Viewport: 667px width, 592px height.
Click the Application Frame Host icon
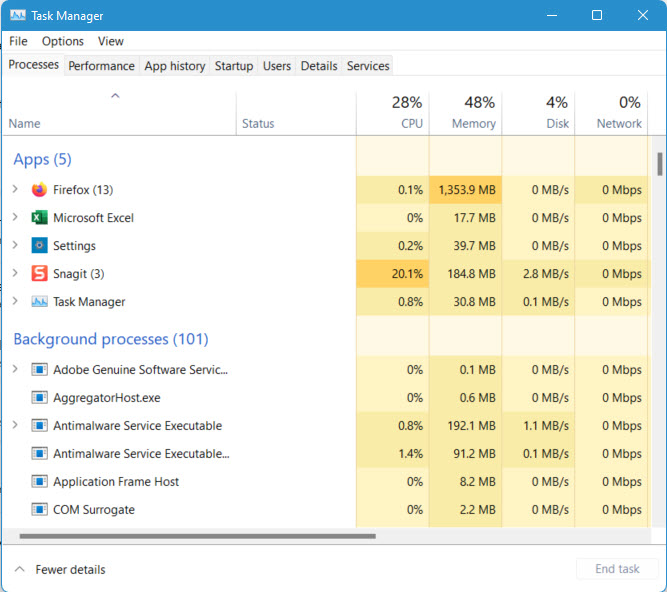[40, 481]
